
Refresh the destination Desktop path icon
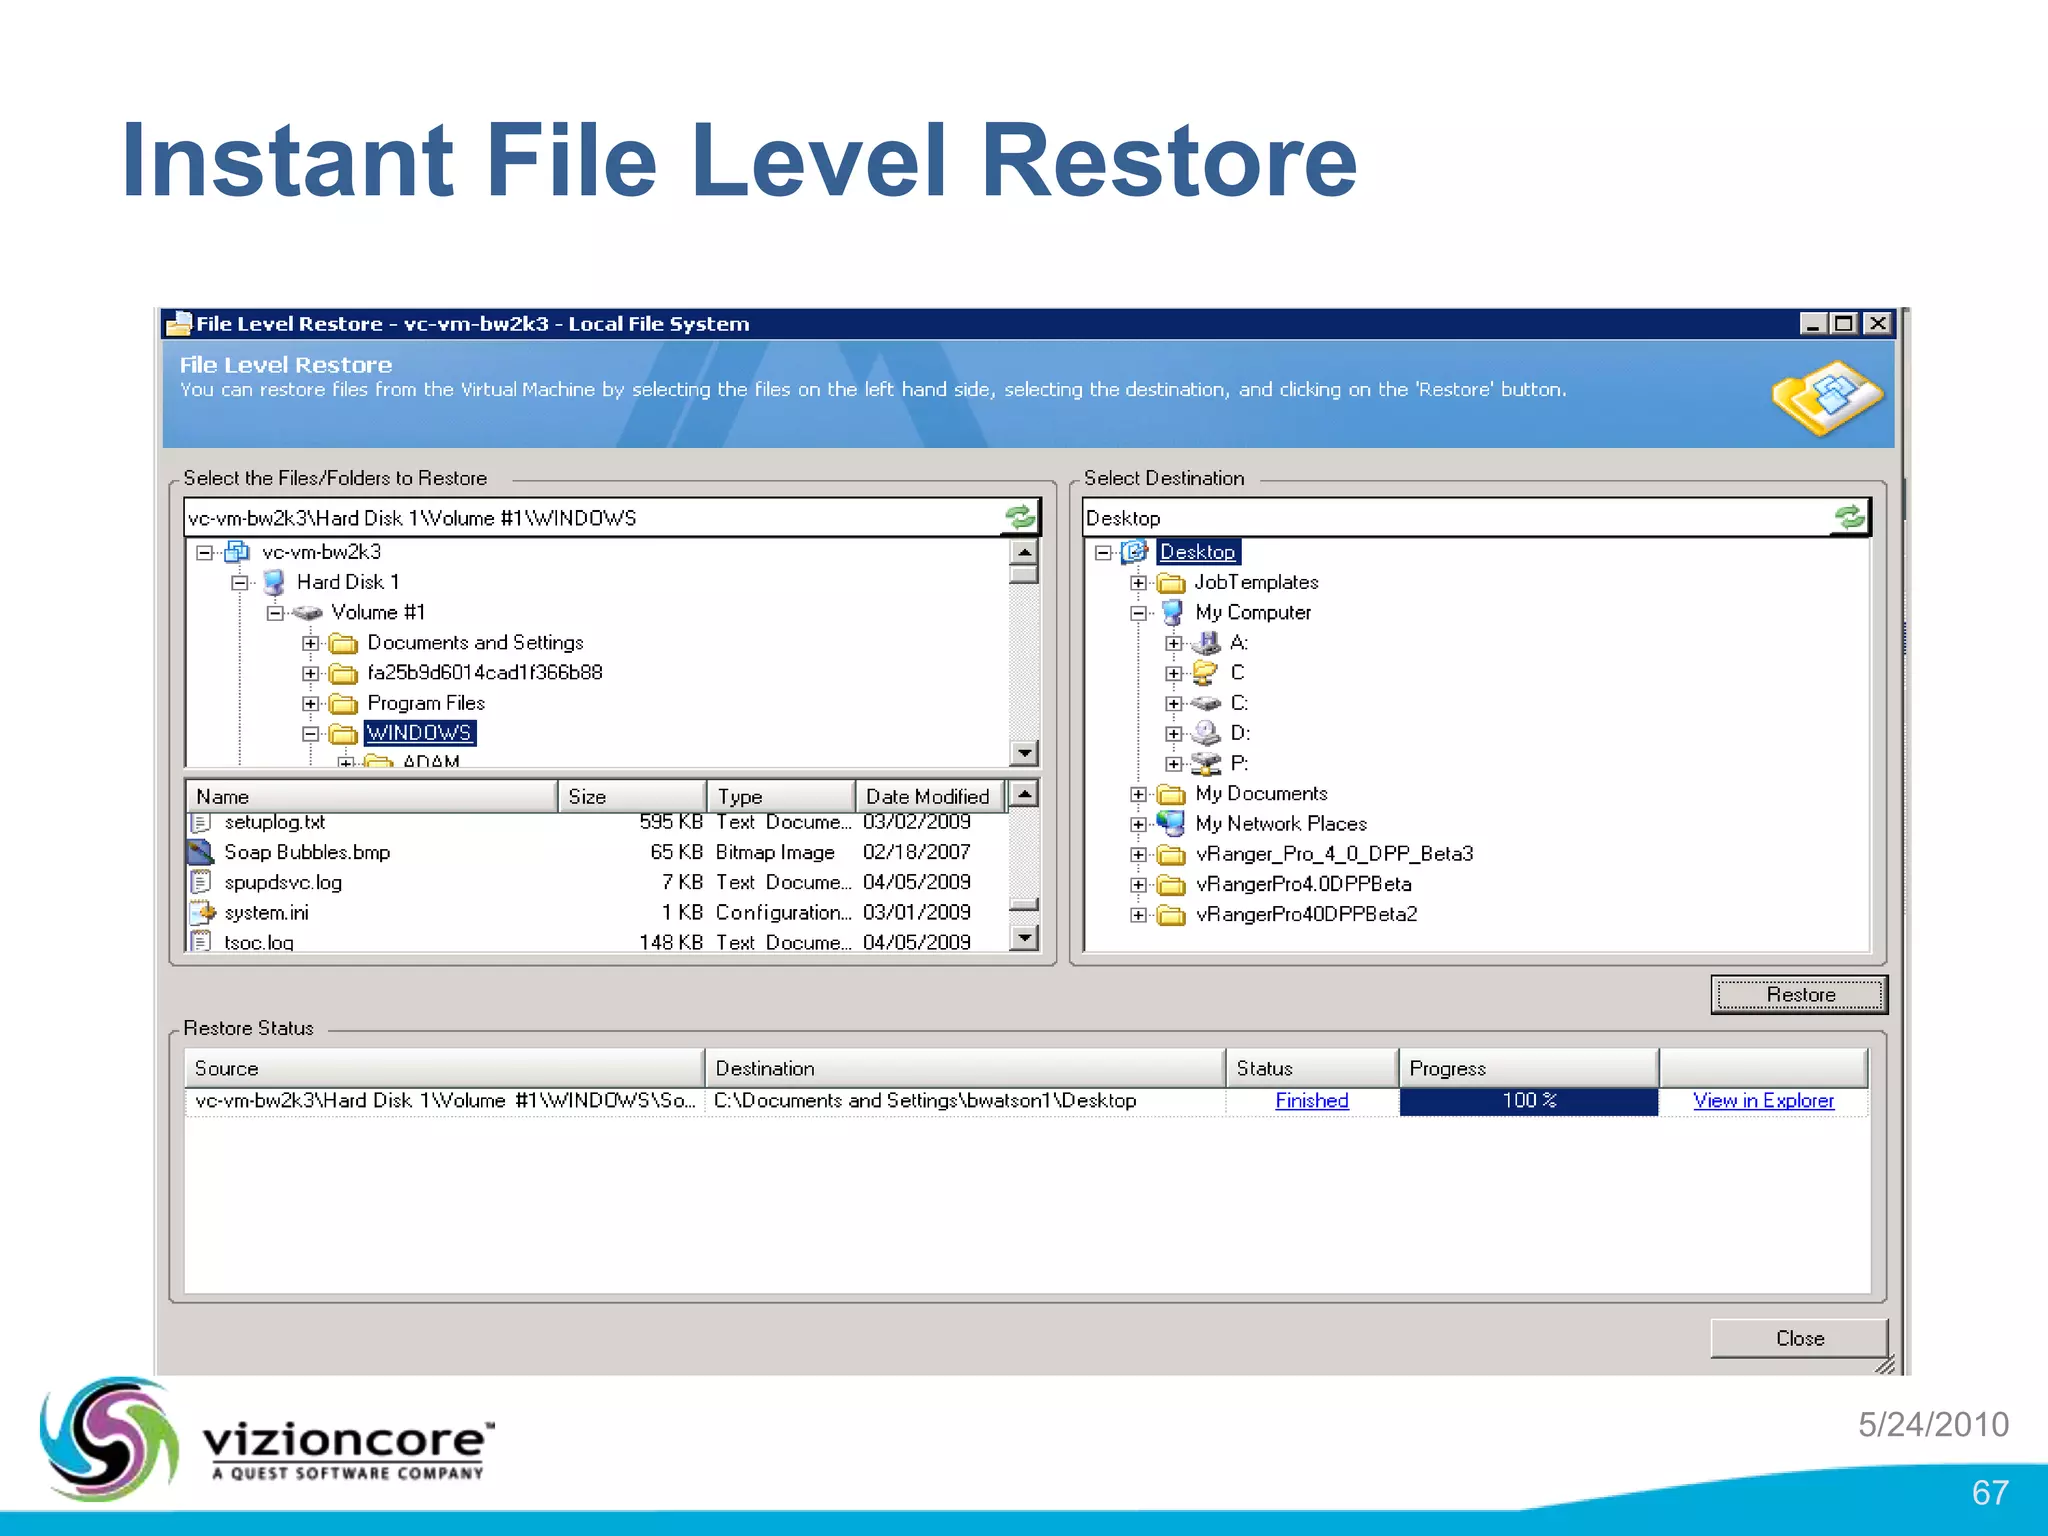point(1850,517)
